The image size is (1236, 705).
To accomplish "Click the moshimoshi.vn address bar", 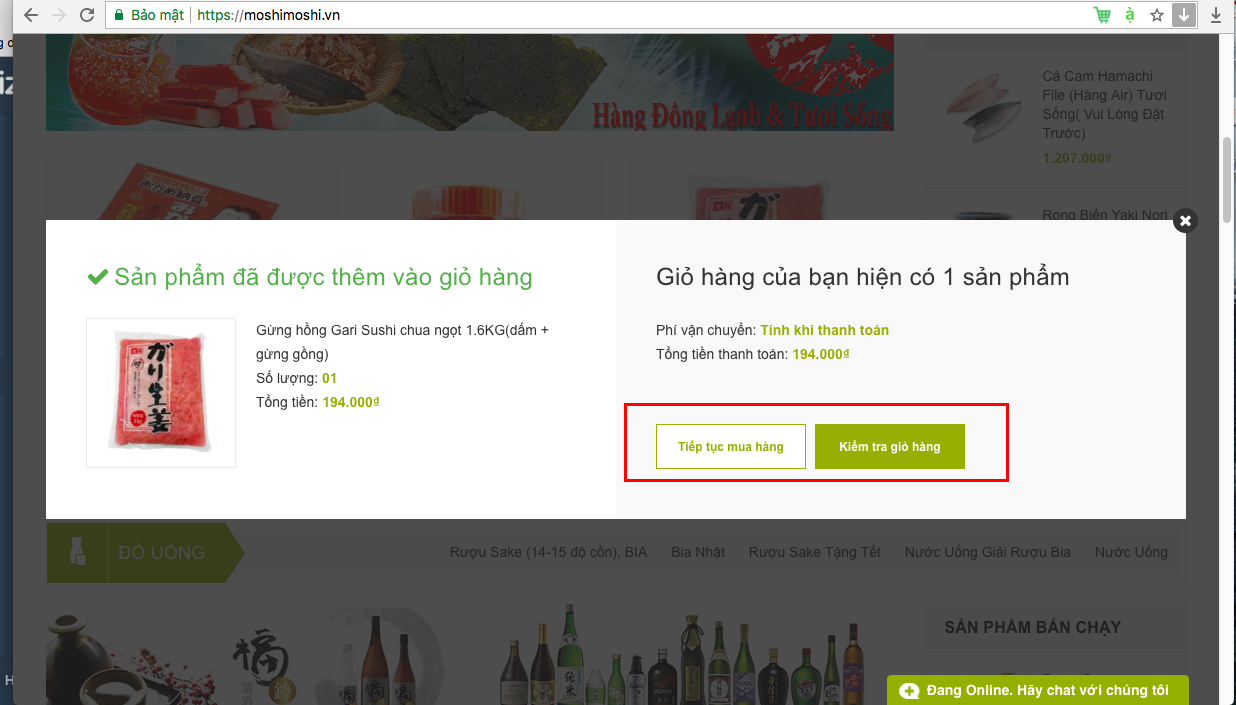I will (x=640, y=15).
